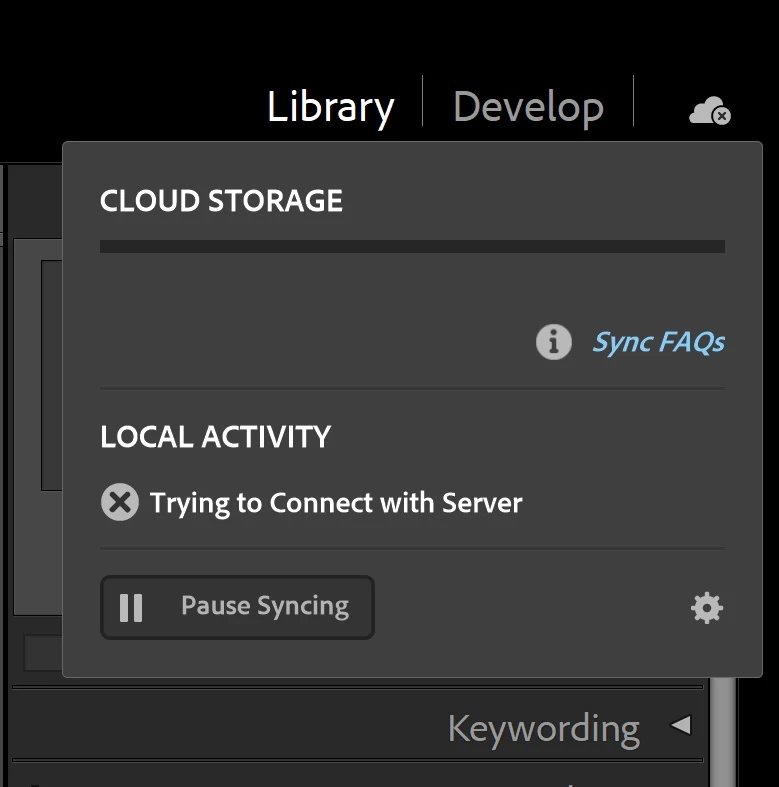Select the Trying to Connect with Server message

pos(336,502)
